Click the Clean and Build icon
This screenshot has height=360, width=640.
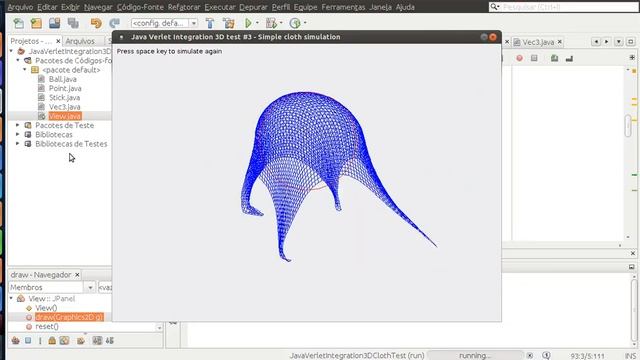pos(229,23)
